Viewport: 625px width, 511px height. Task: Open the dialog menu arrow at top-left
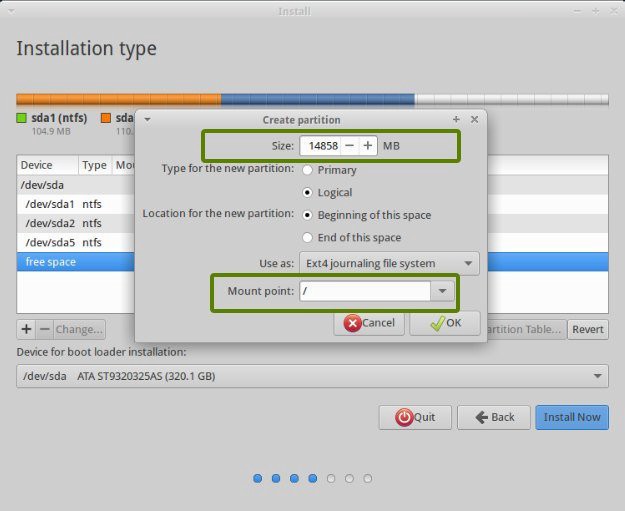click(147, 119)
